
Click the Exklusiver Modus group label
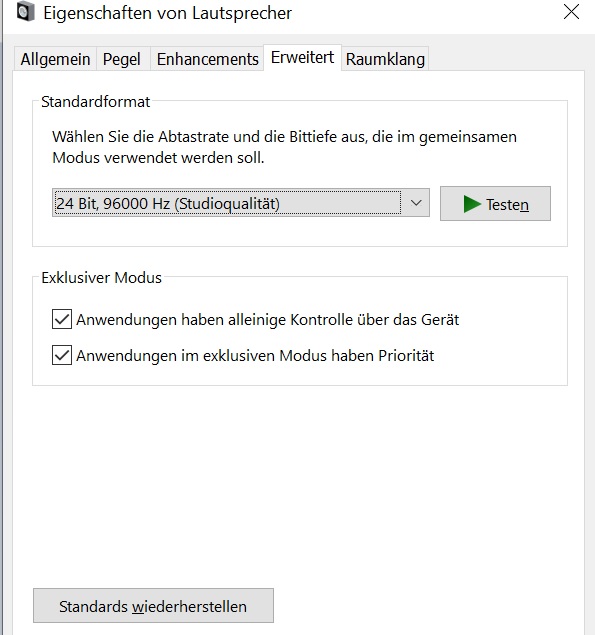click(101, 278)
